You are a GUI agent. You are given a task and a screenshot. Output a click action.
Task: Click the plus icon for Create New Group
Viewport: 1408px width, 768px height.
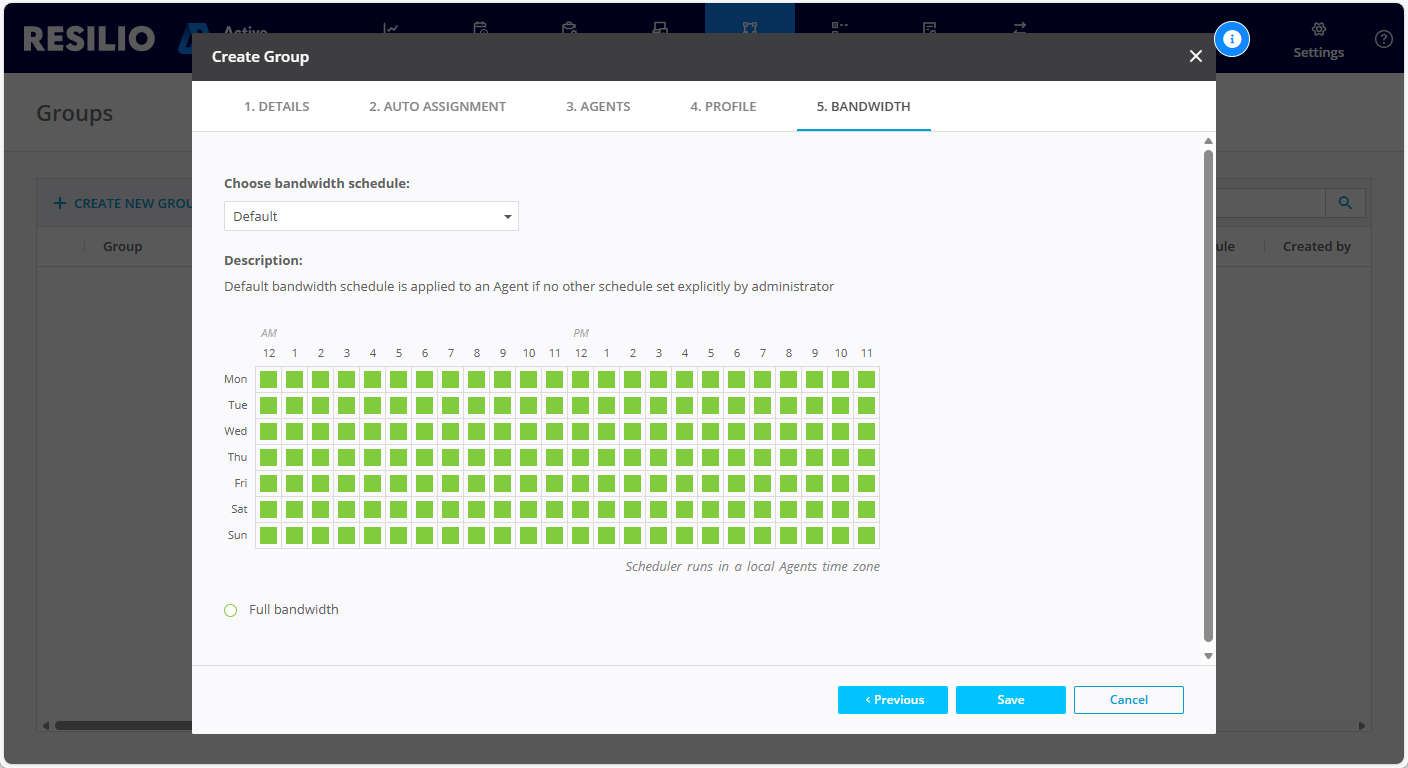(60, 203)
